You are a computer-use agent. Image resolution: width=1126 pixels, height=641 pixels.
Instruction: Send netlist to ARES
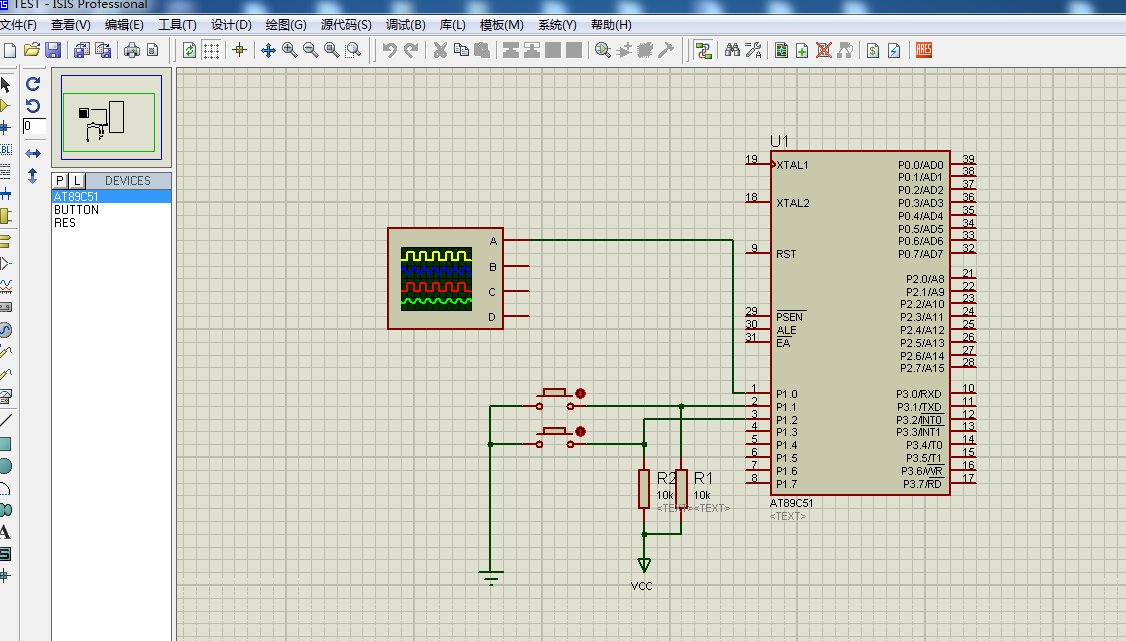click(923, 50)
